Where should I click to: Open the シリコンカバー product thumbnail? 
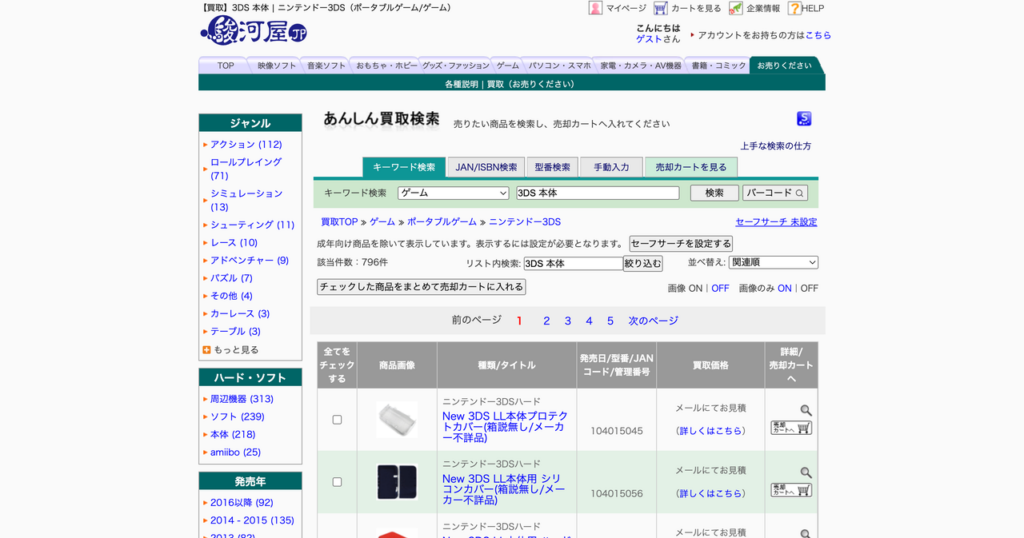(397, 482)
